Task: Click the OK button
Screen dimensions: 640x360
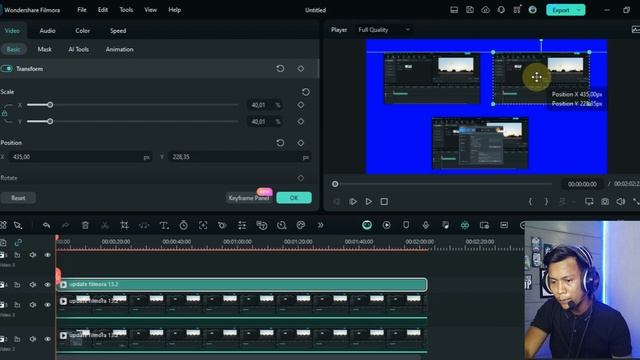Action: [x=294, y=198]
